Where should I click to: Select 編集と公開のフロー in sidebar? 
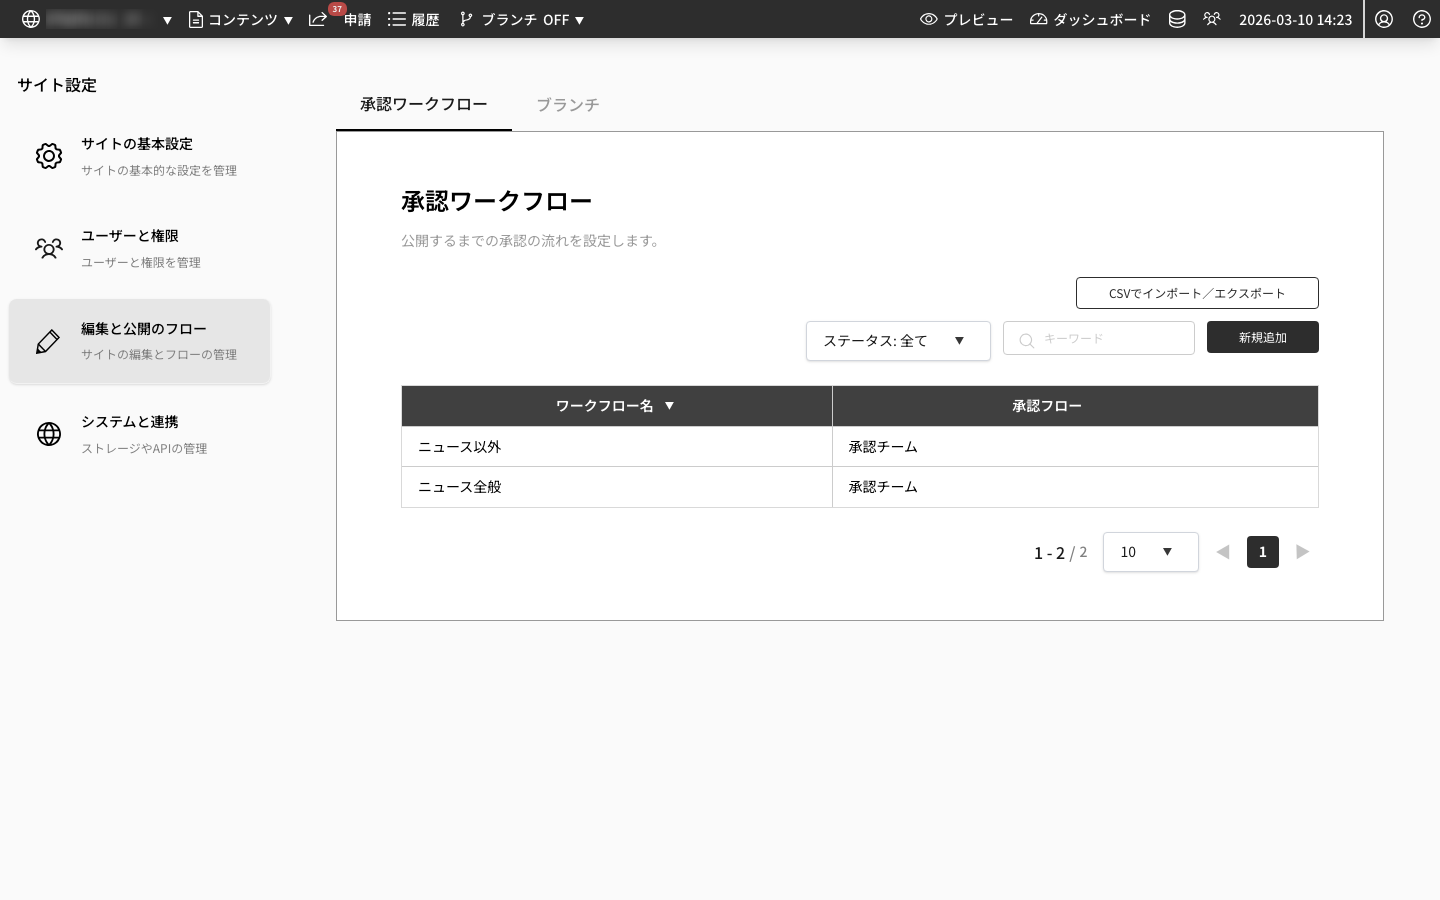[140, 341]
